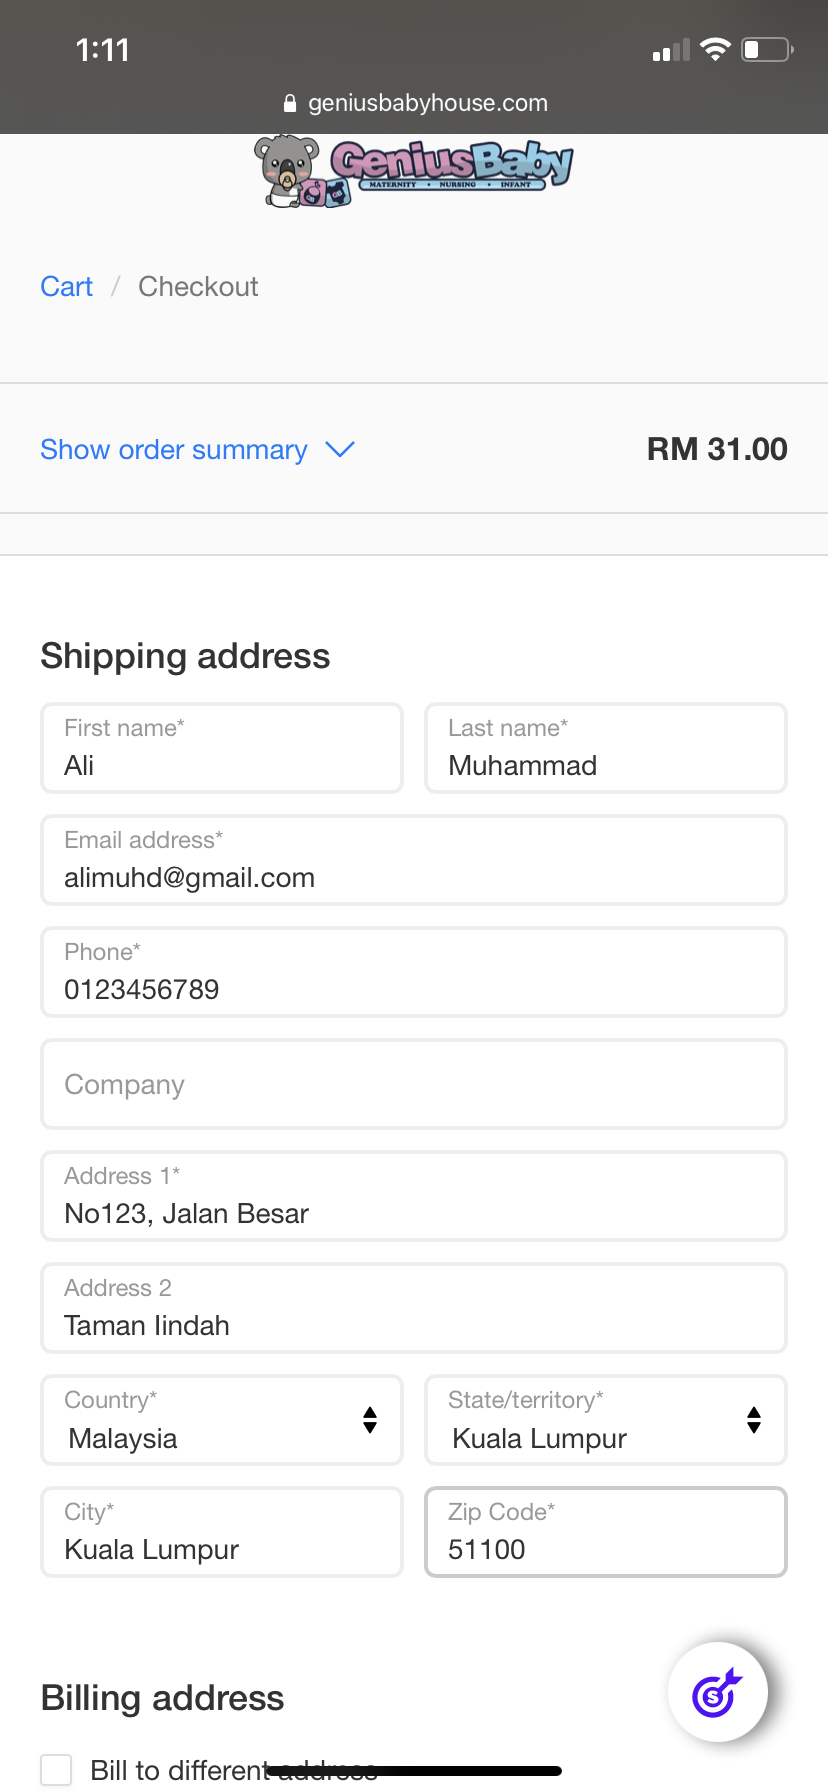Click the Zip Code field showing 51100
The width and height of the screenshot is (828, 1792).
point(606,1532)
